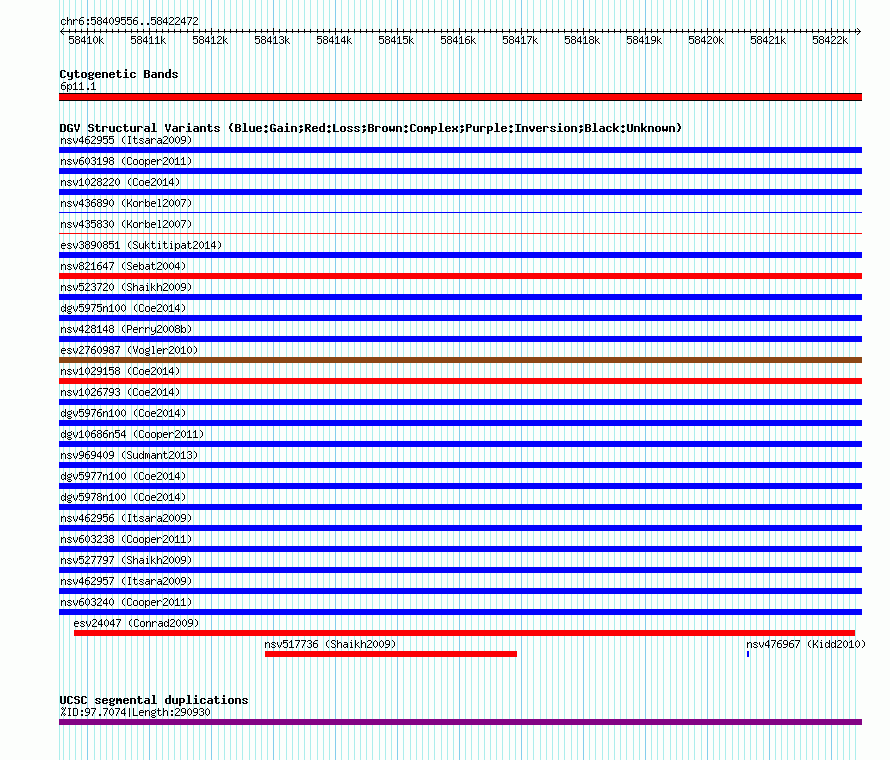Image resolution: width=890 pixels, height=760 pixels.
Task: Click the 58413k ruler tick label
Action: pyautogui.click(x=272, y=40)
